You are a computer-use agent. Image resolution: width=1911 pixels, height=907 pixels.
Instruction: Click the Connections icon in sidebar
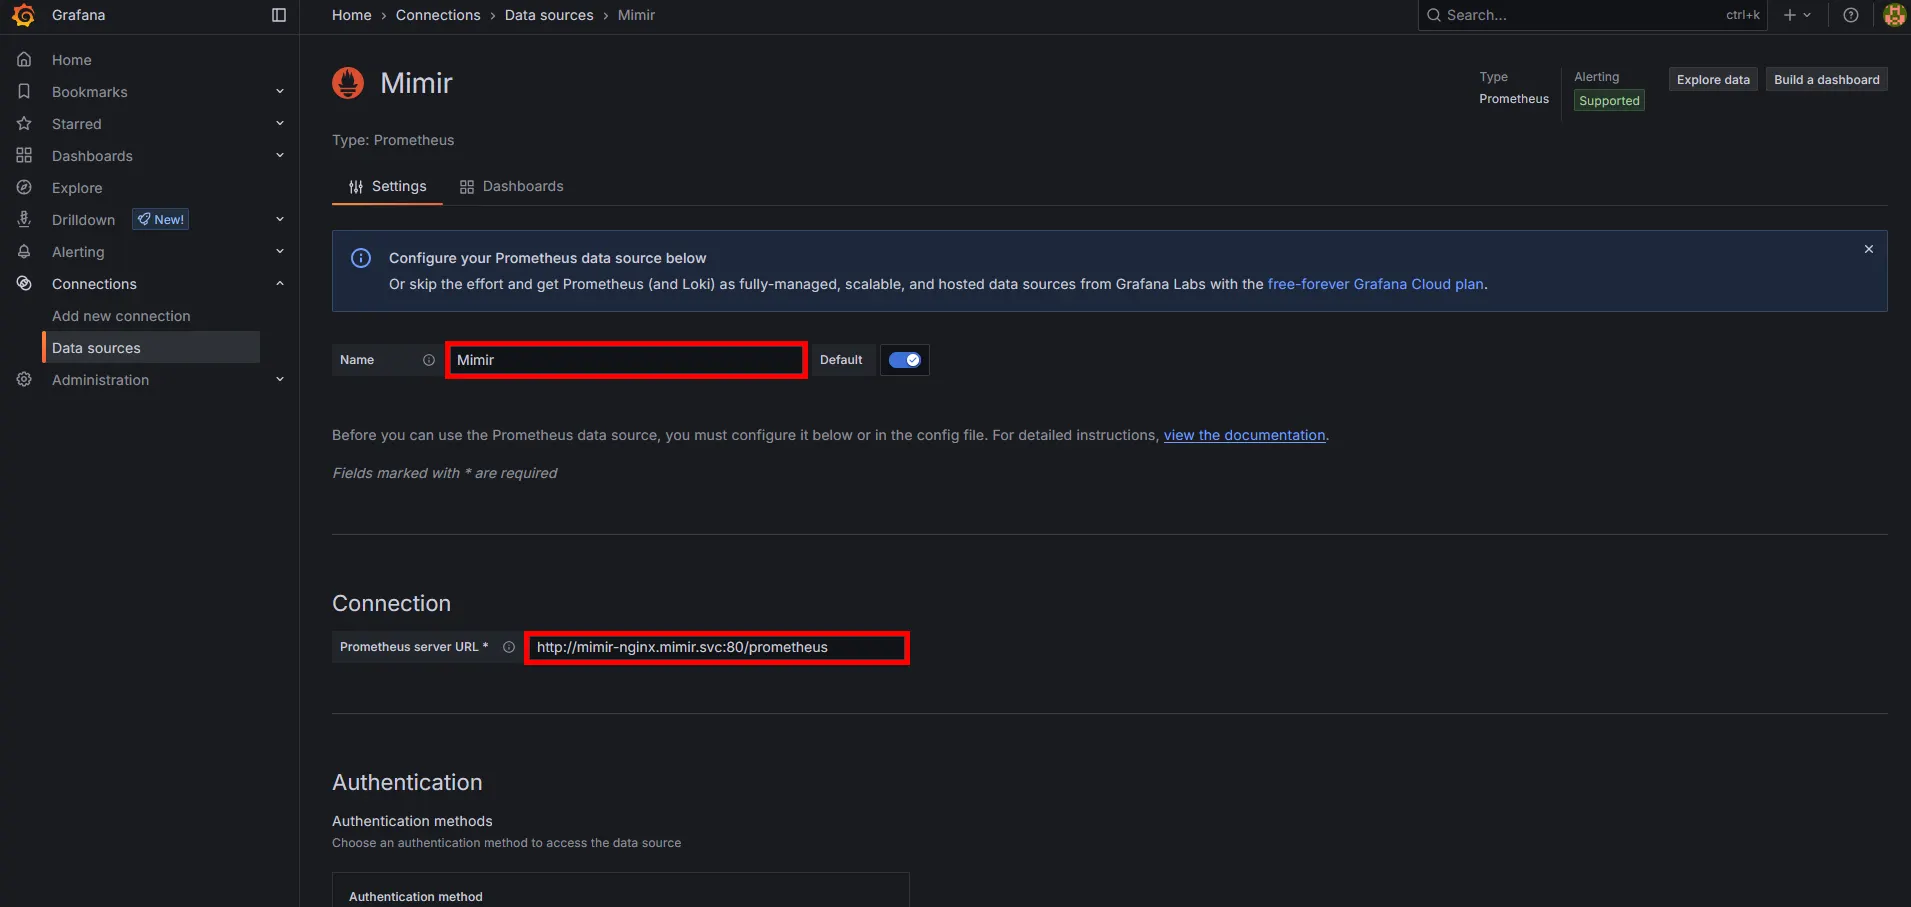pyautogui.click(x=24, y=284)
